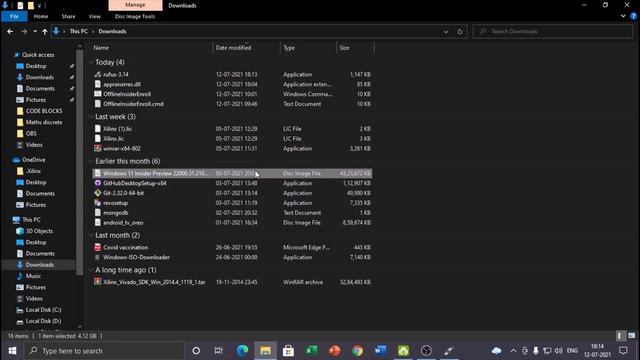640x360 pixels.
Task: Open the OBS folder in sidebar
Action: pyautogui.click(x=31, y=133)
